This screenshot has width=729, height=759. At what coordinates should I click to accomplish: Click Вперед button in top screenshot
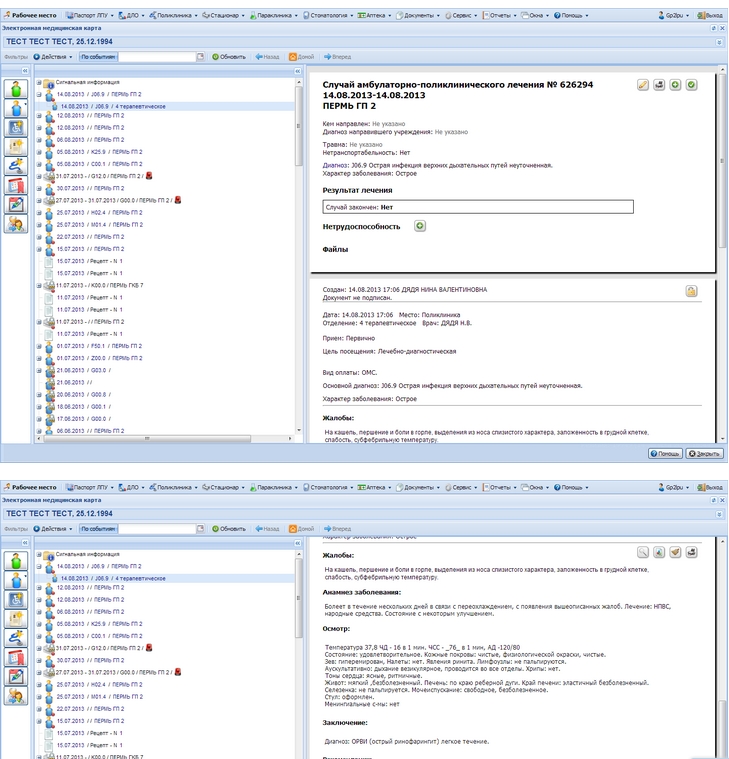(x=337, y=57)
